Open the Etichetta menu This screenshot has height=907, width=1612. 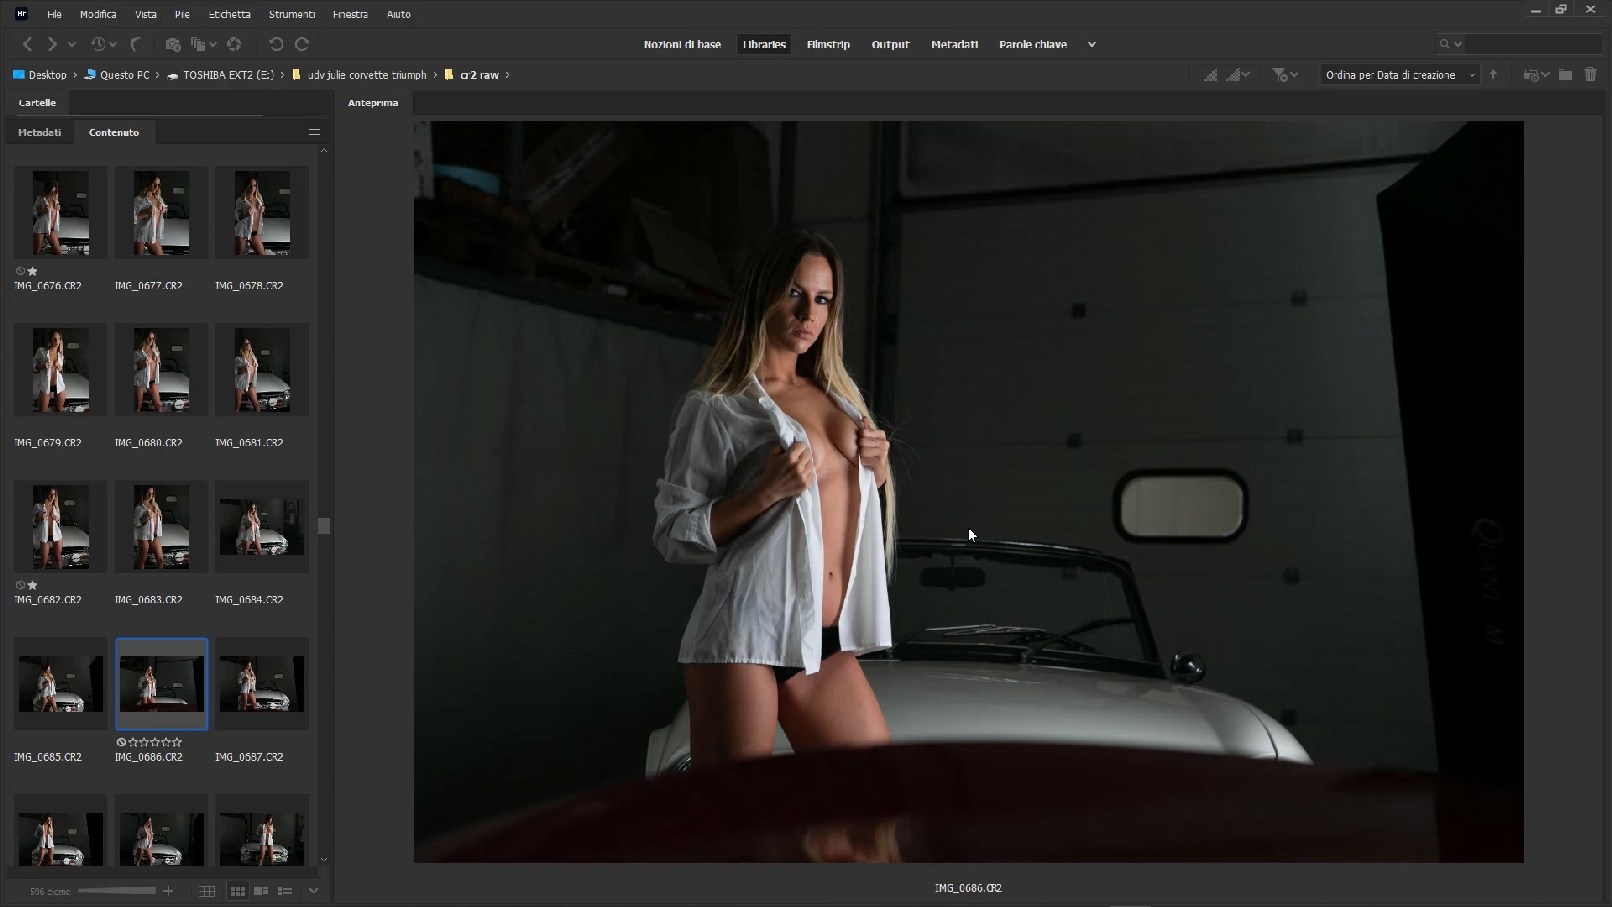(x=230, y=14)
